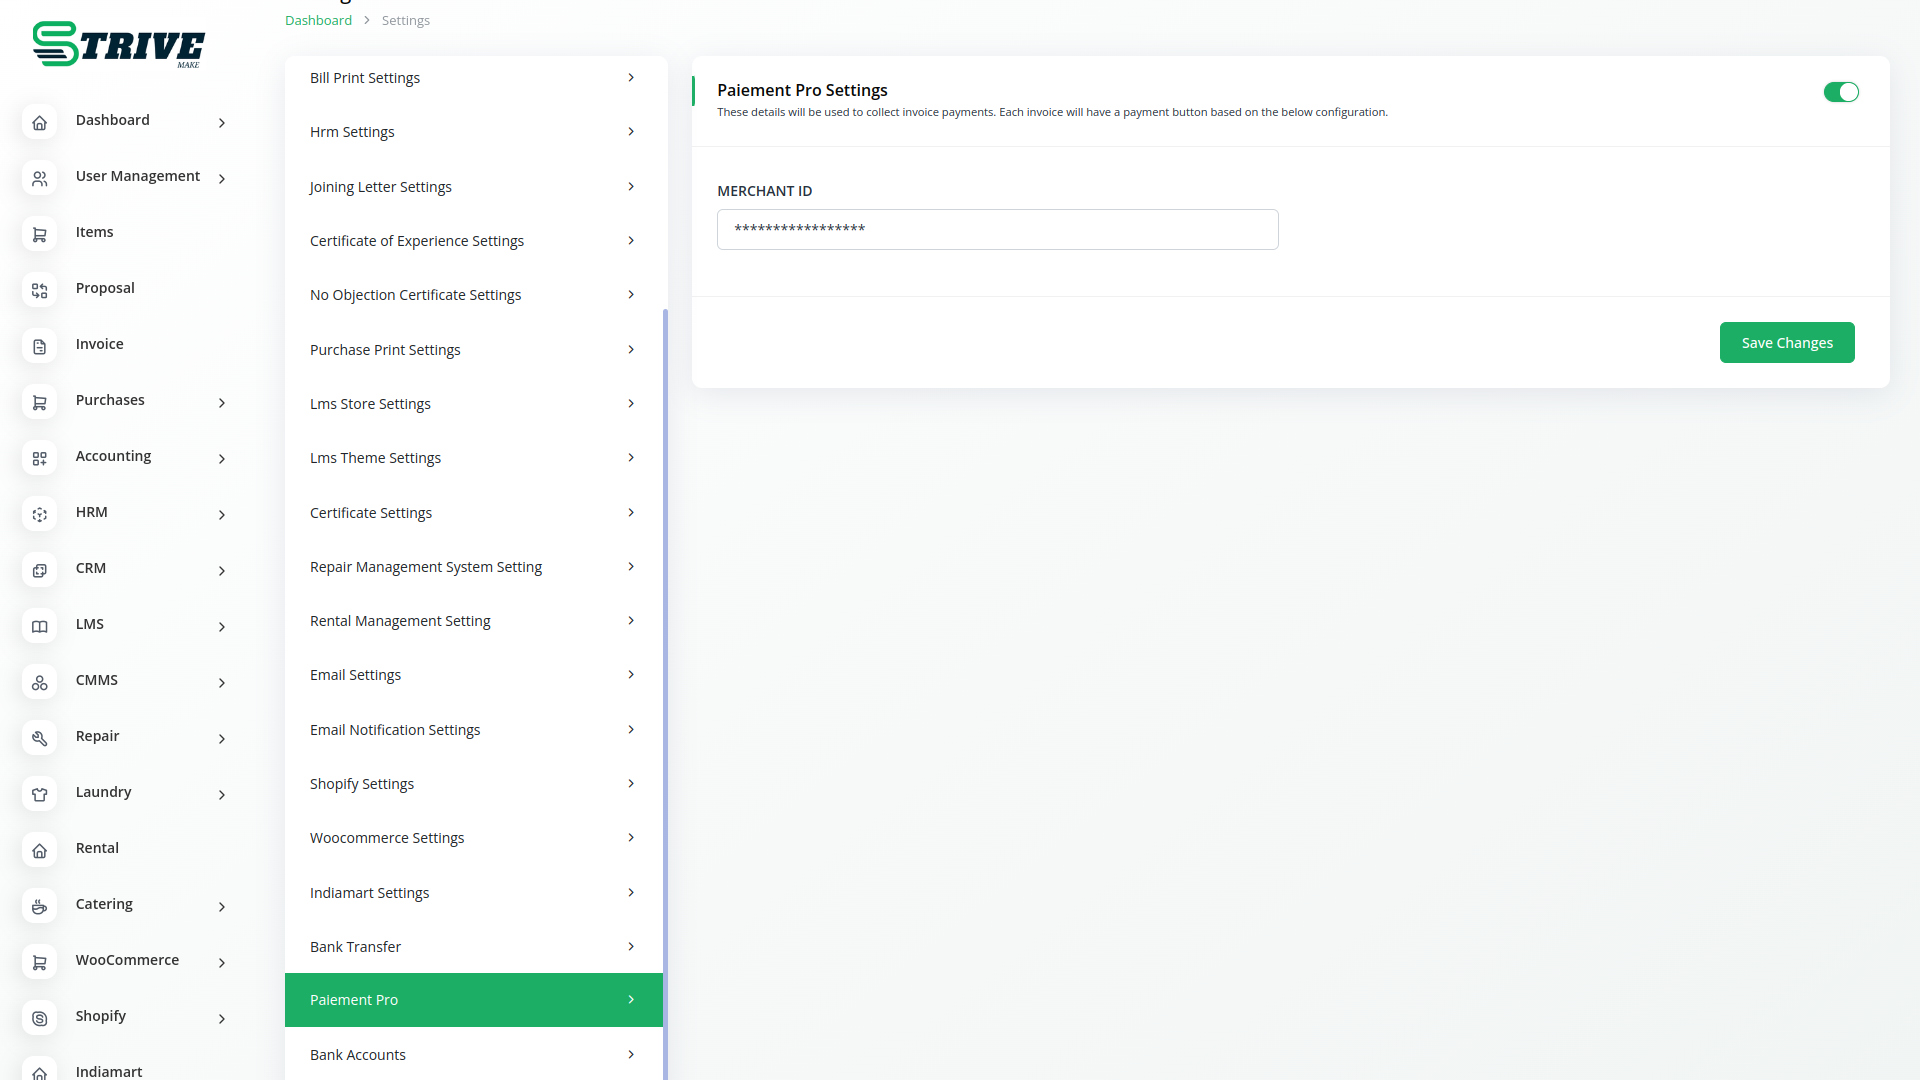Click the Repair wrench icon
Screen dimensions: 1920x1080
point(39,739)
